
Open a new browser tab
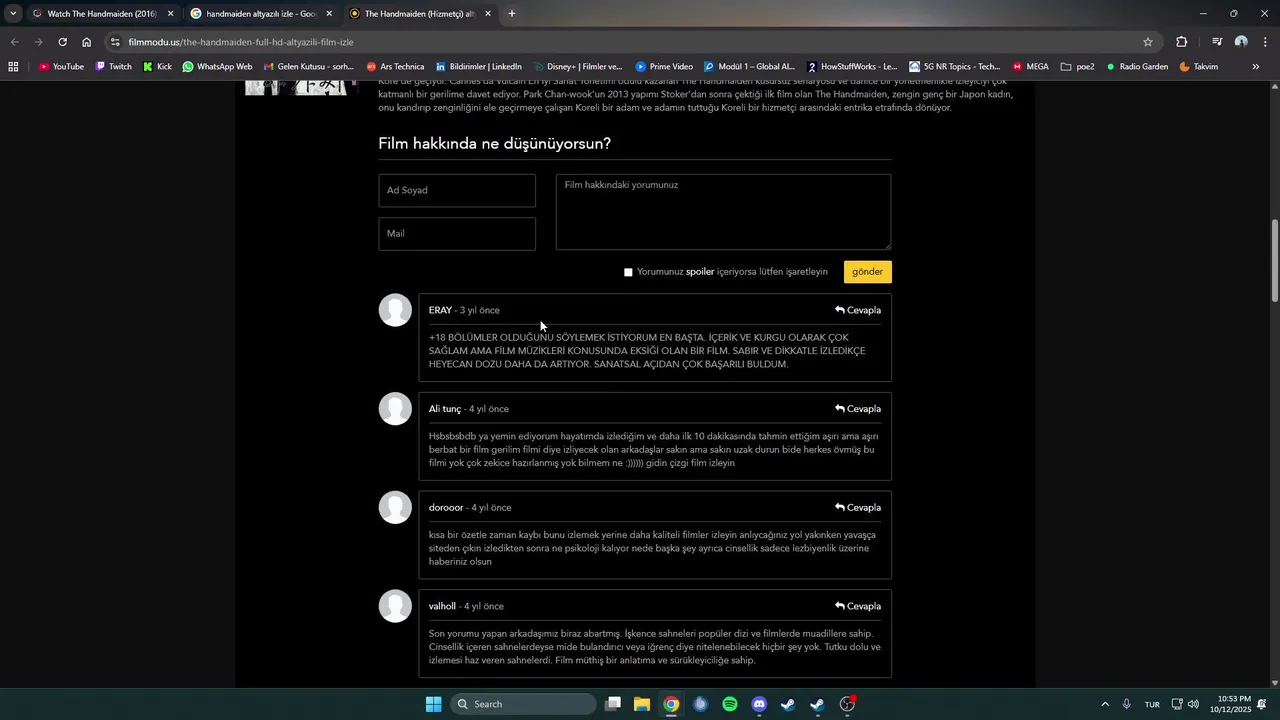tap(512, 14)
